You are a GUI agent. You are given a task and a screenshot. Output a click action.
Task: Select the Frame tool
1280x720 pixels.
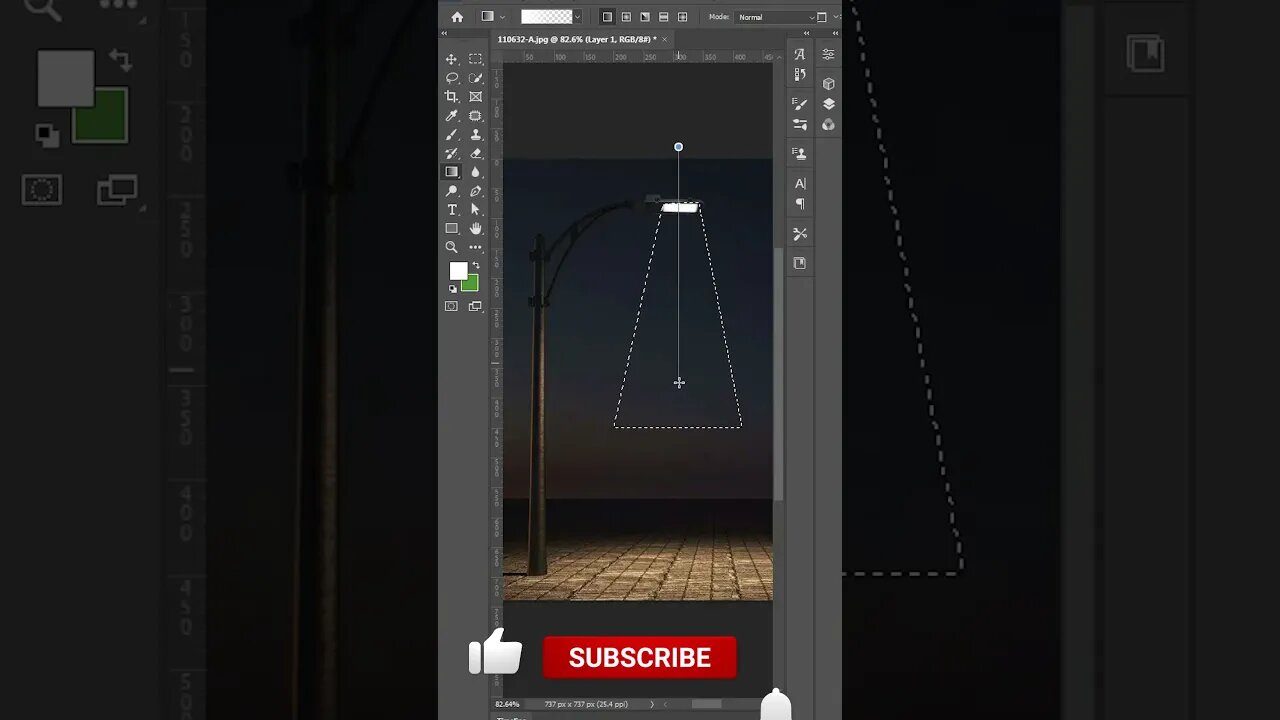476,97
